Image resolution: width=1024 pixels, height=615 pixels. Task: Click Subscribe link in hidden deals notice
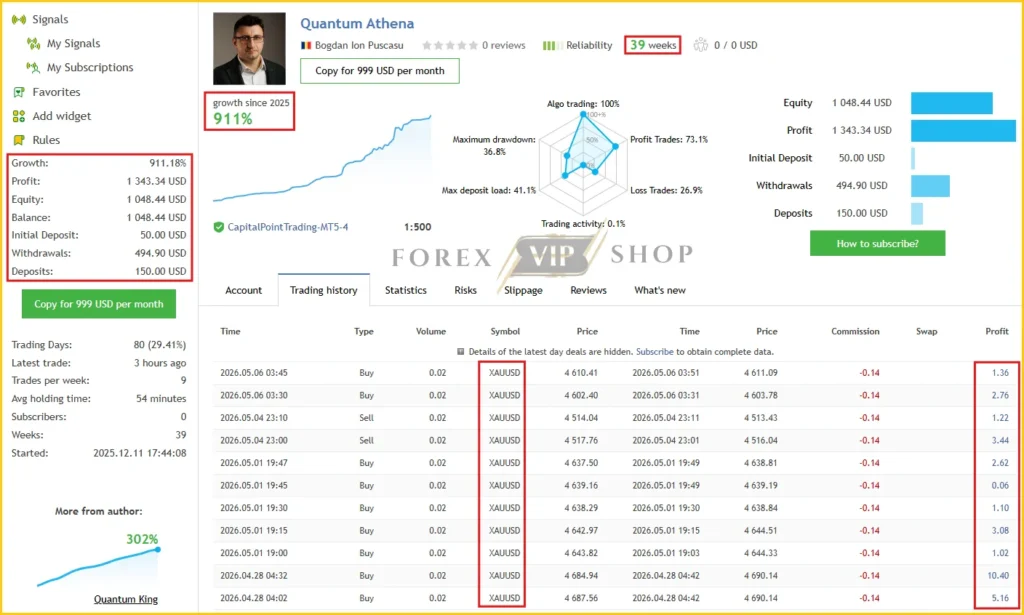pyautogui.click(x=655, y=352)
